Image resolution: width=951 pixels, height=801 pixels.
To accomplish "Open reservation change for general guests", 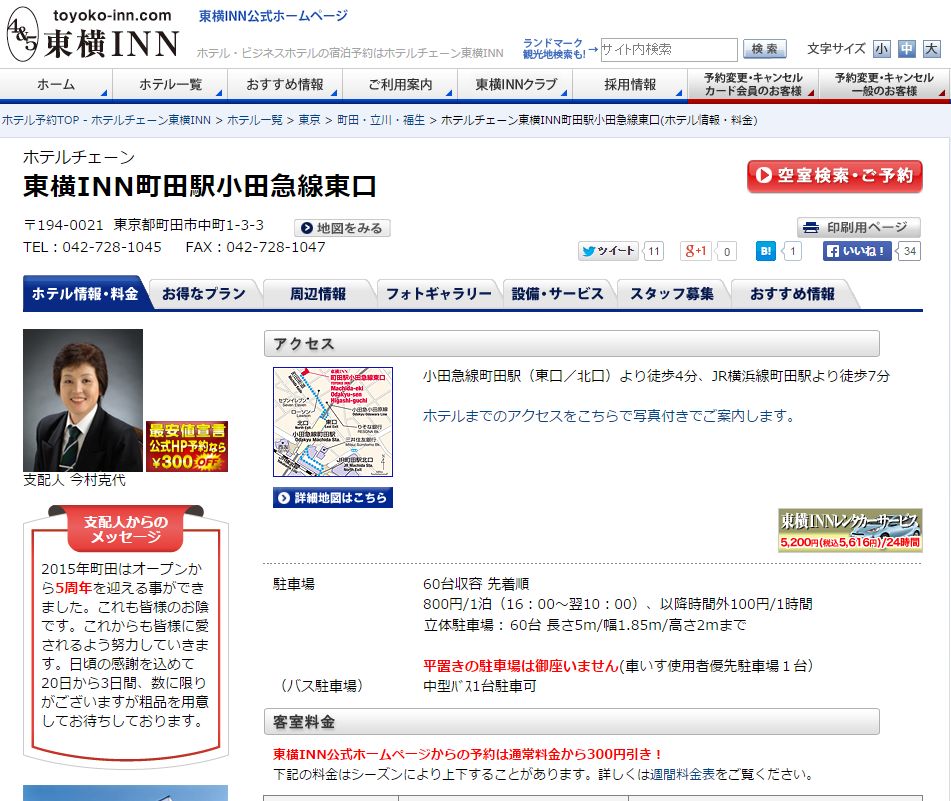I will (x=884, y=84).
